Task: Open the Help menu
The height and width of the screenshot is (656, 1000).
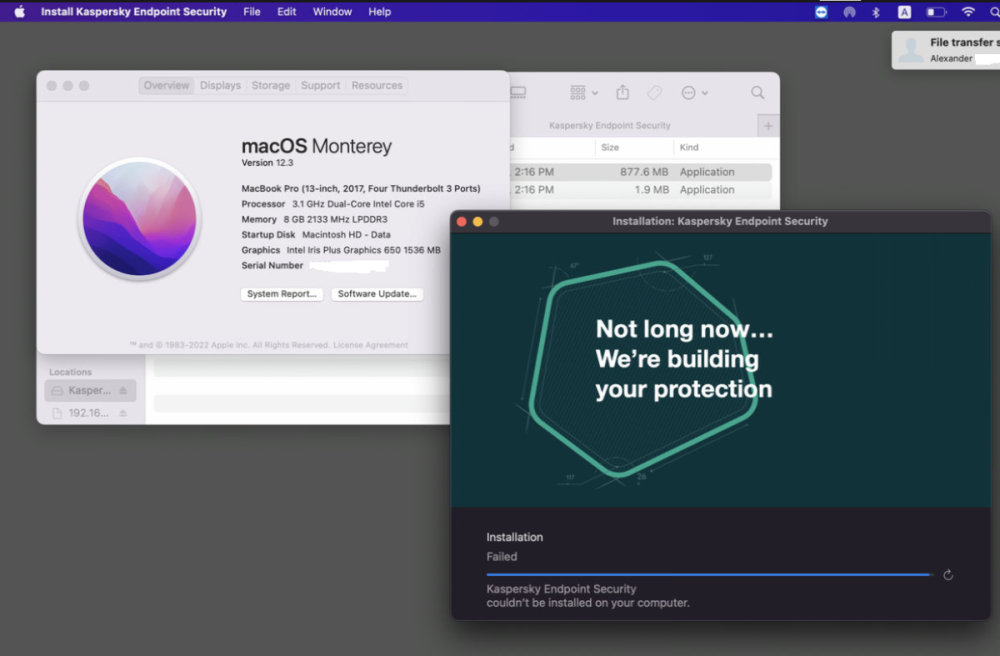Action: (379, 11)
